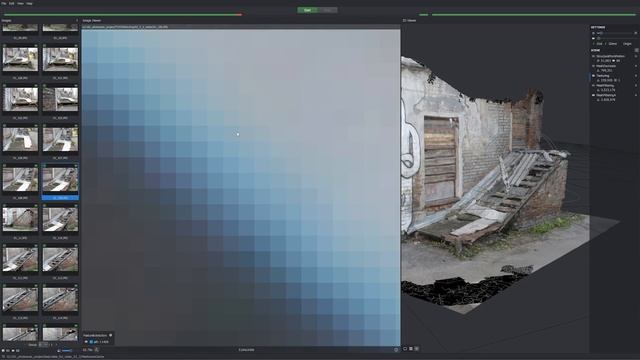The width and height of the screenshot is (640, 360).
Task: Select the MeshDecimate scene entry label
Action: point(606,66)
